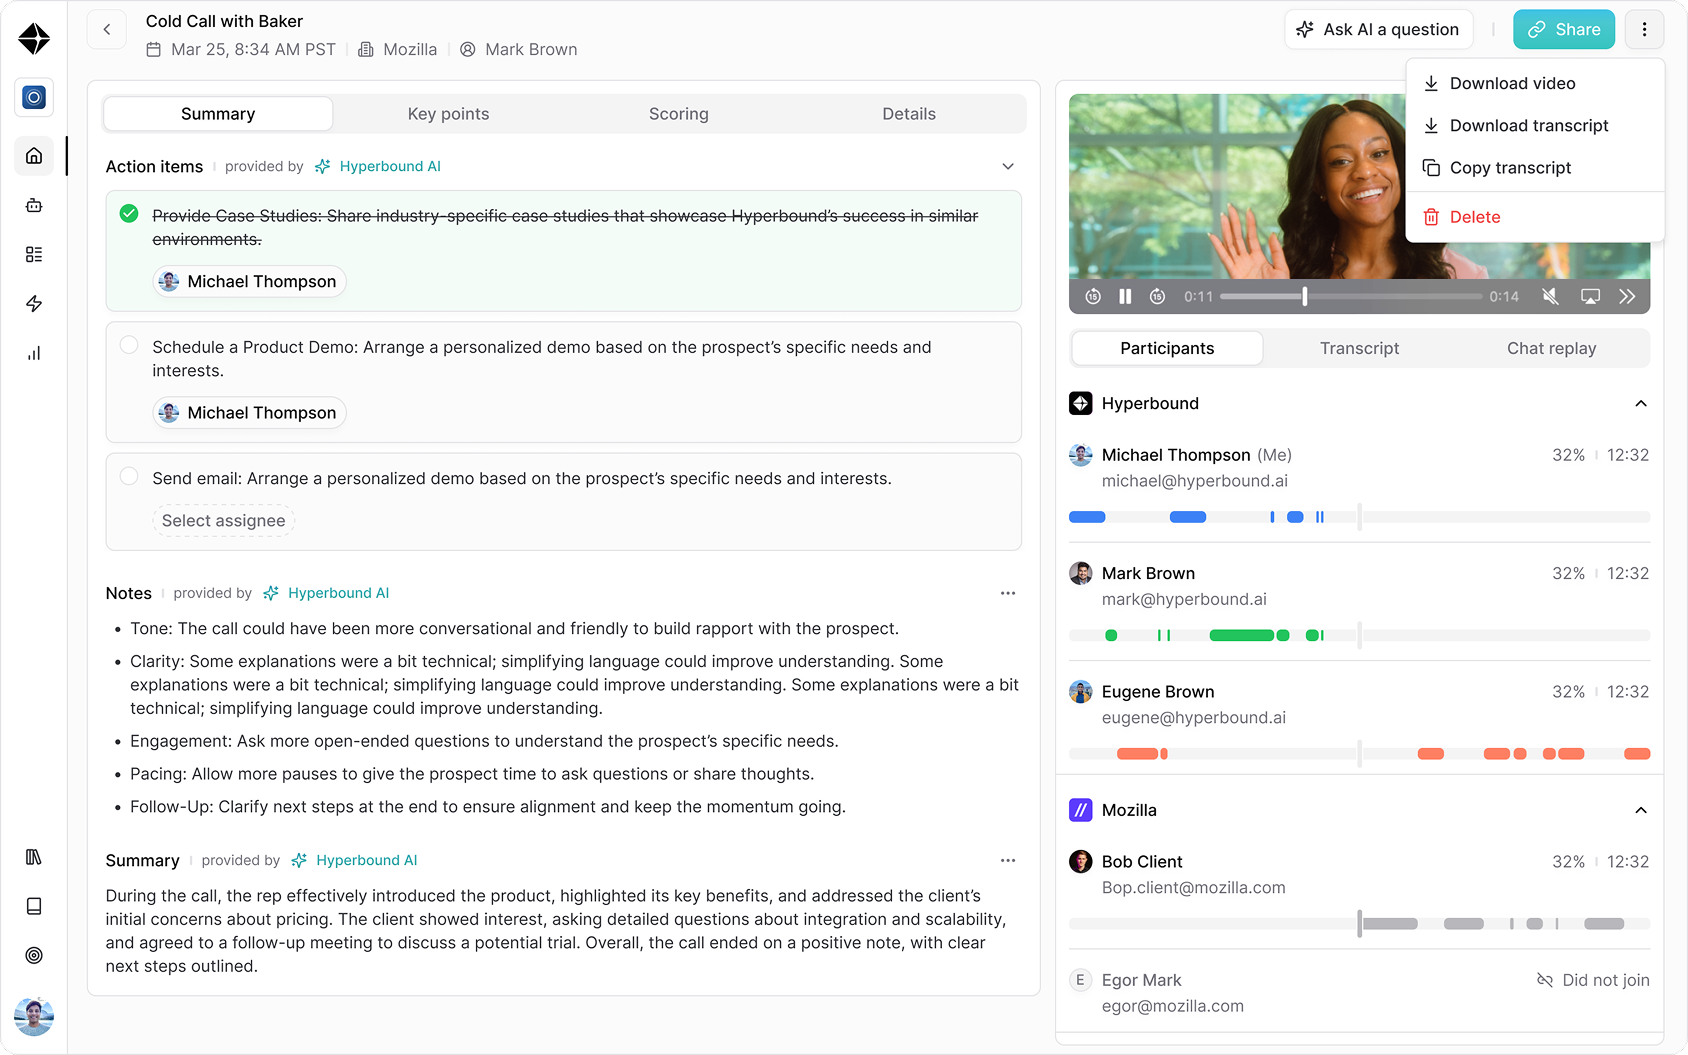Click the Egor Mark participant row
This screenshot has width=1688, height=1055.
point(1359,993)
